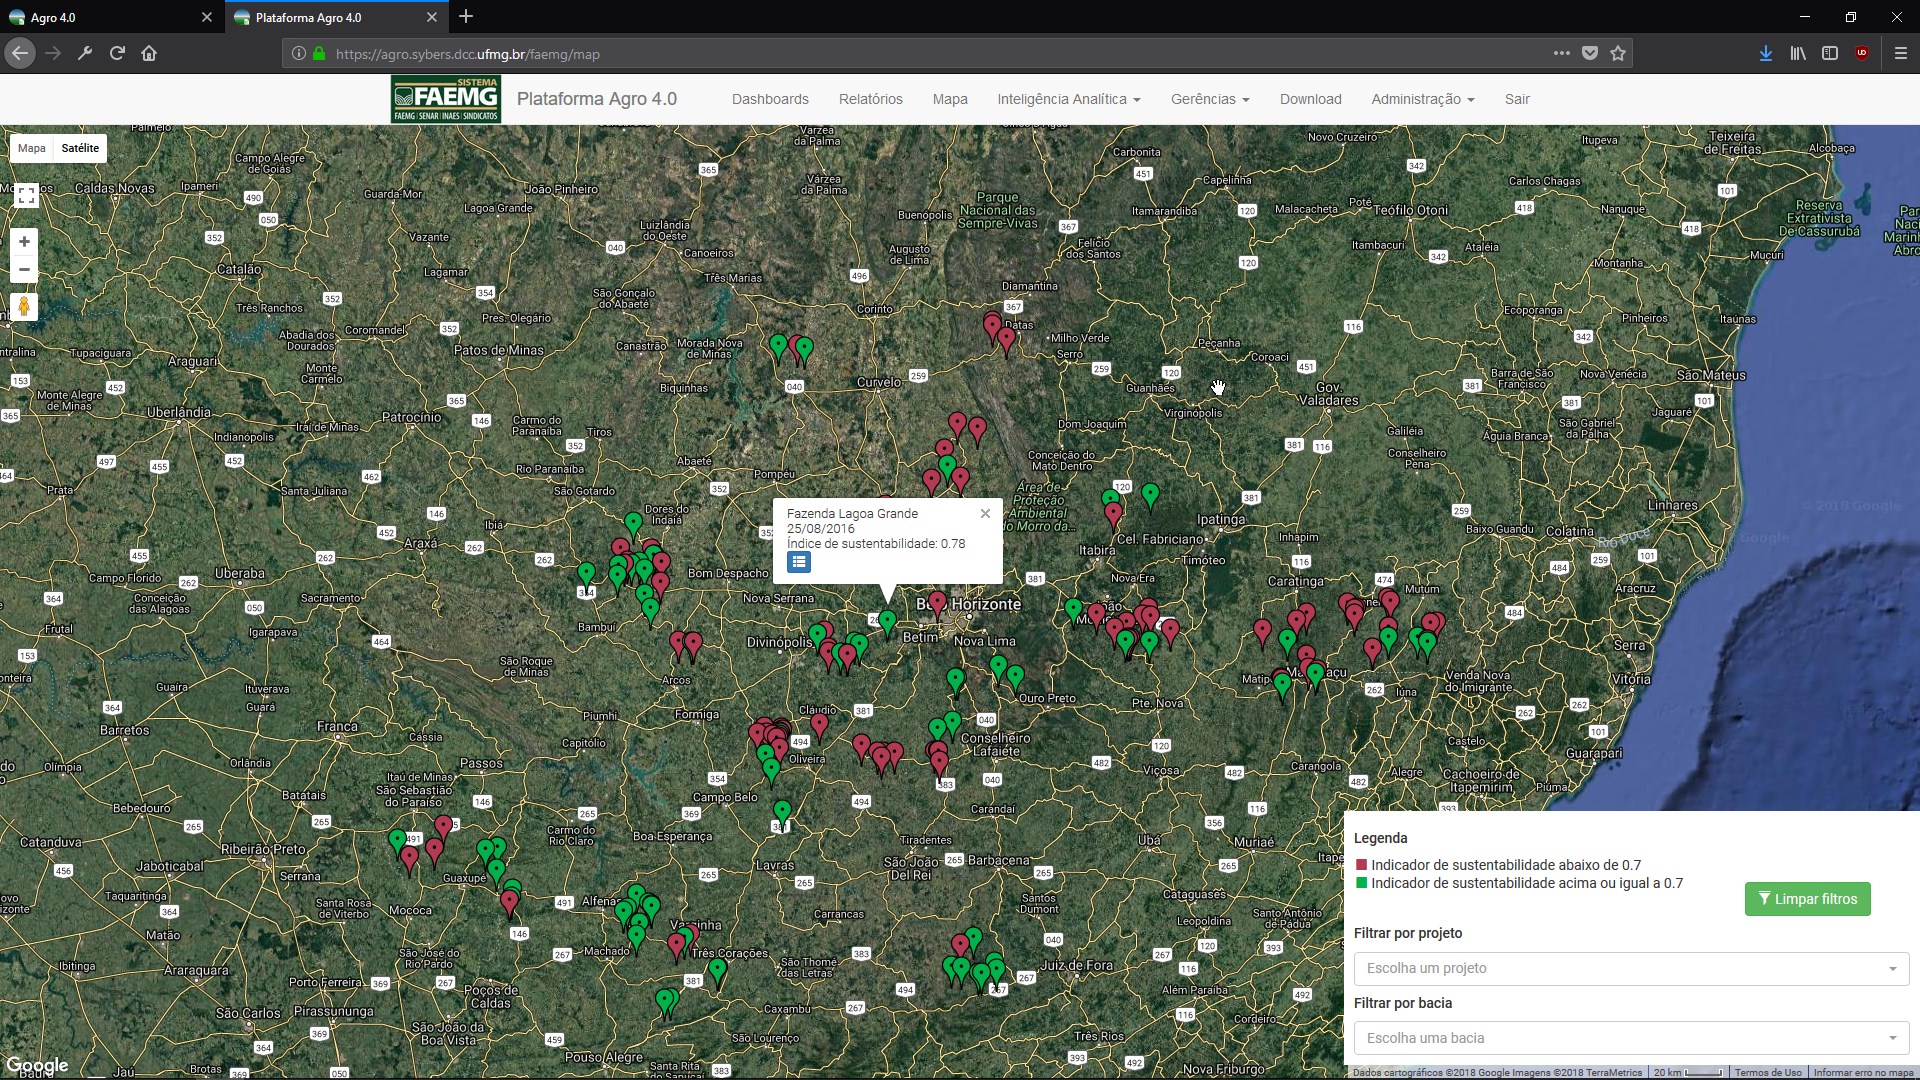The image size is (1920, 1080).
Task: Open the Dashboards menu item
Action: click(770, 99)
